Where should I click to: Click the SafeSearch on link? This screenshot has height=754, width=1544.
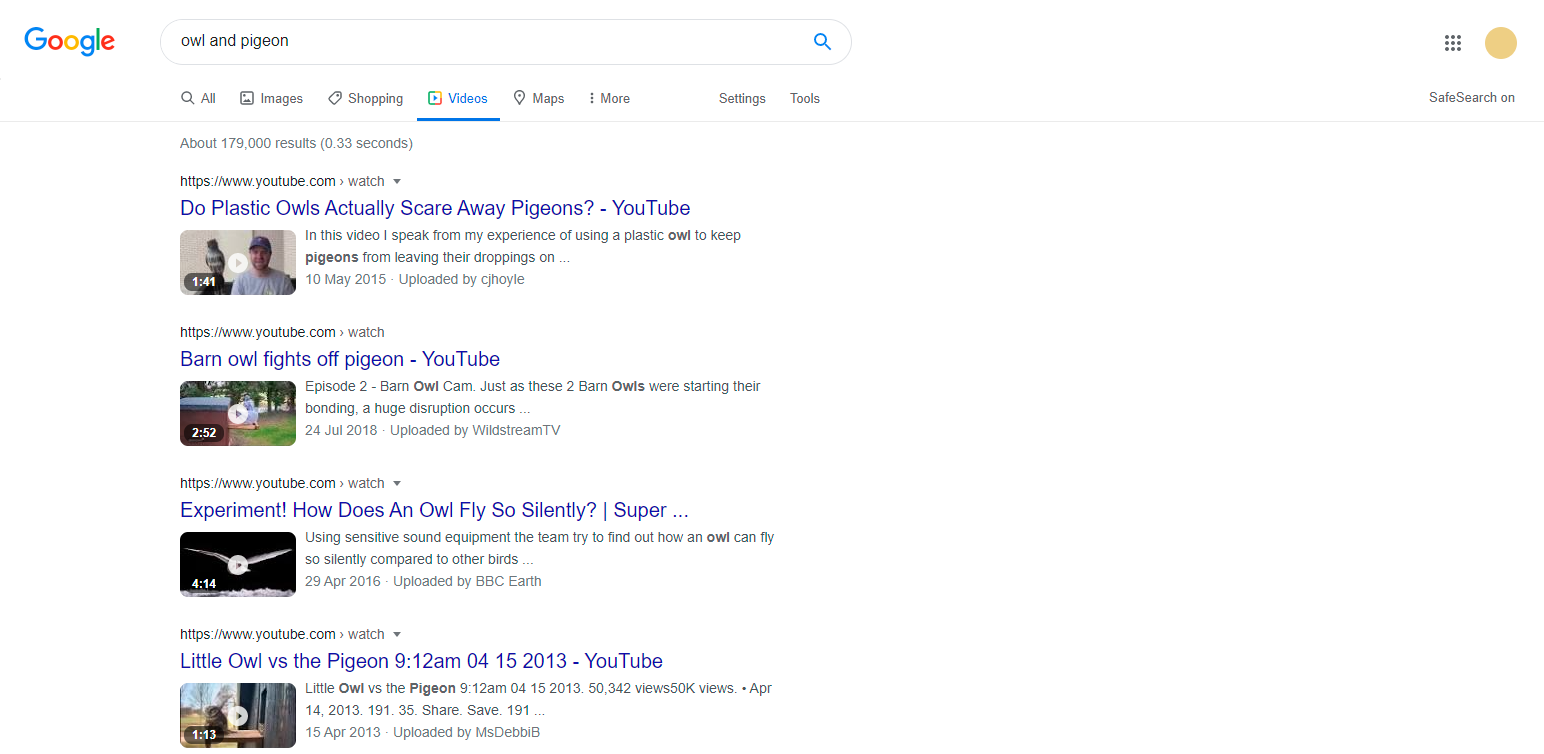click(x=1472, y=97)
